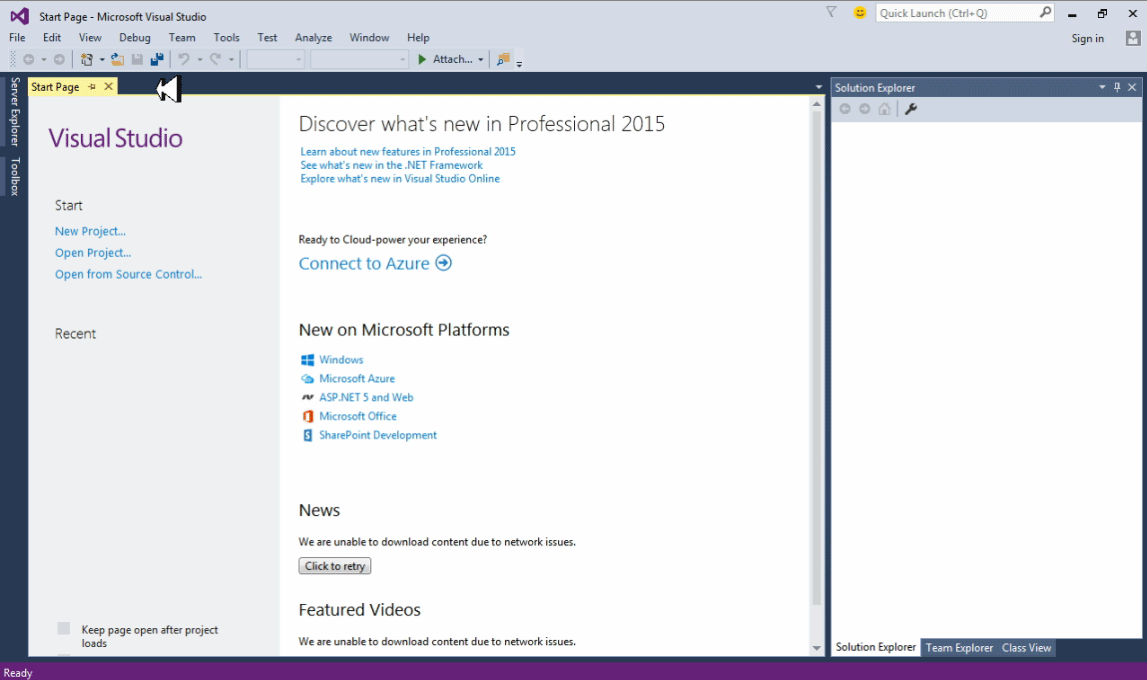Open the 'New Project...' link
Viewport: 1147px width, 680px height.
tap(90, 231)
